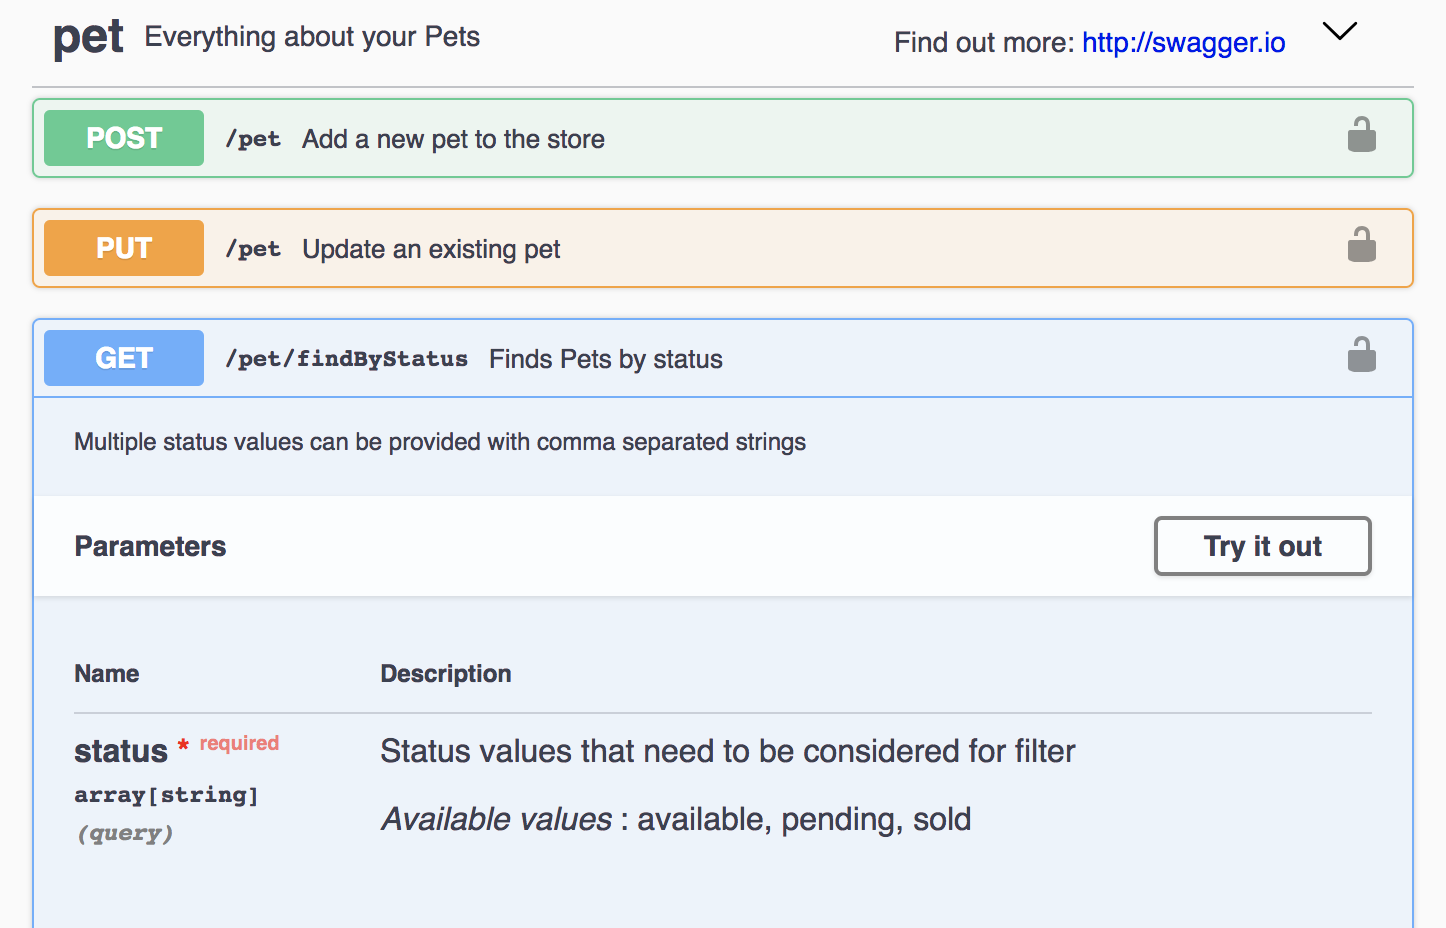Click the red required marker
Screen dimensions: 1446x928
[x=229, y=743]
